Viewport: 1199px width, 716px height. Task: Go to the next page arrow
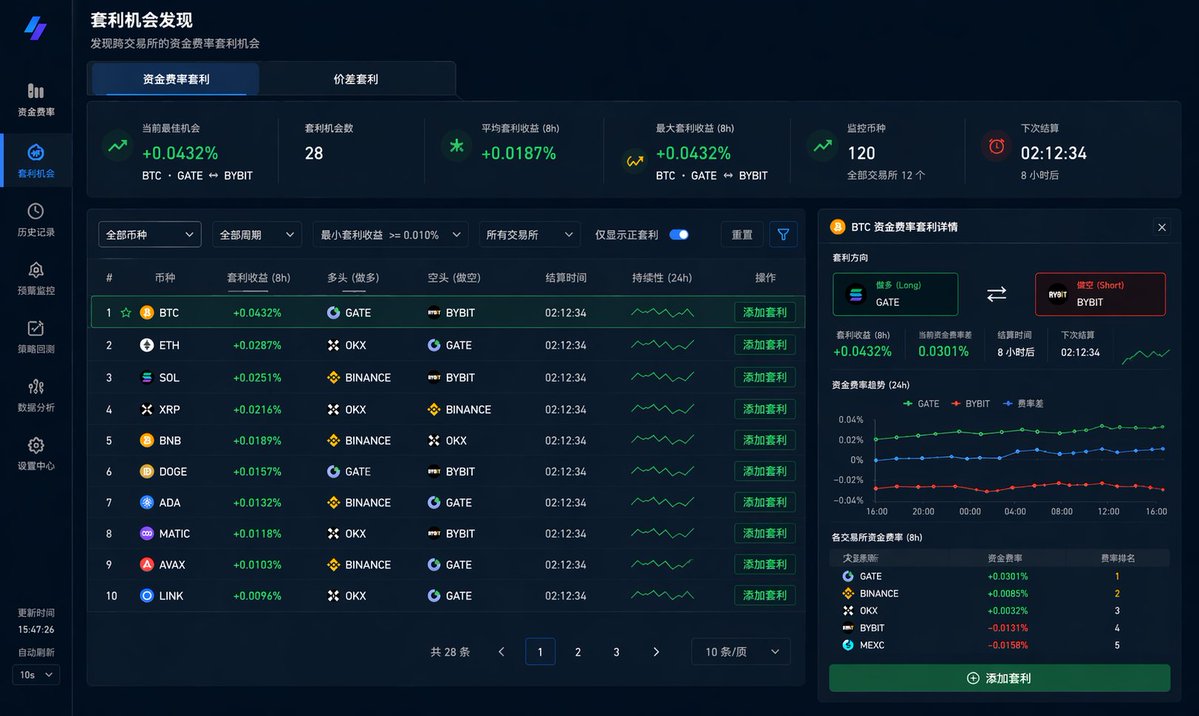coord(656,652)
